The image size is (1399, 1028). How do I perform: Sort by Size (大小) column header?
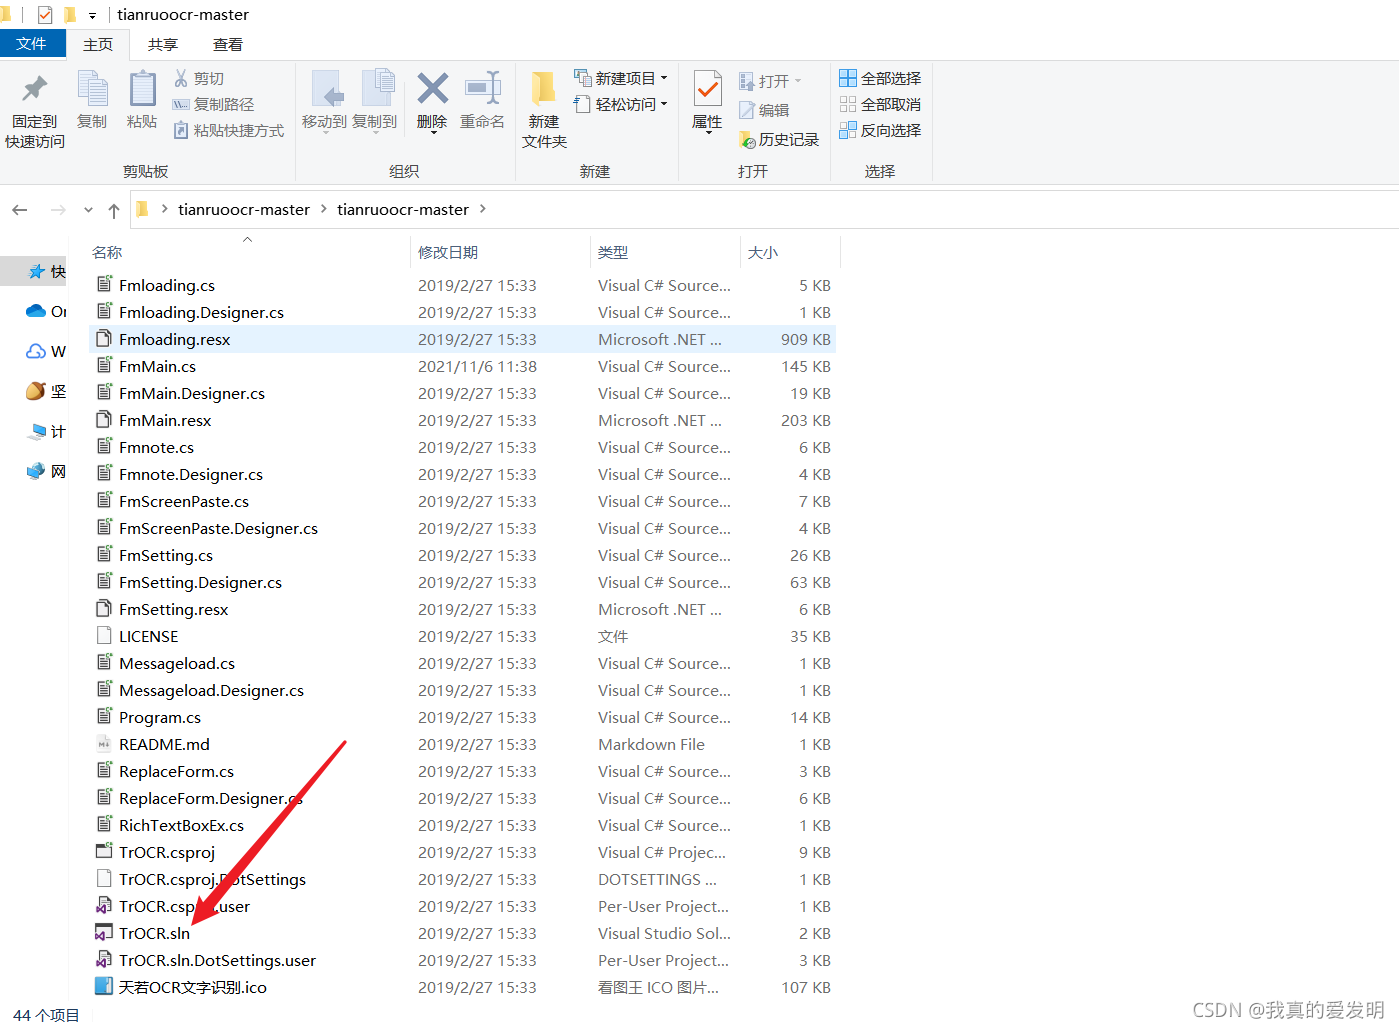(x=763, y=252)
